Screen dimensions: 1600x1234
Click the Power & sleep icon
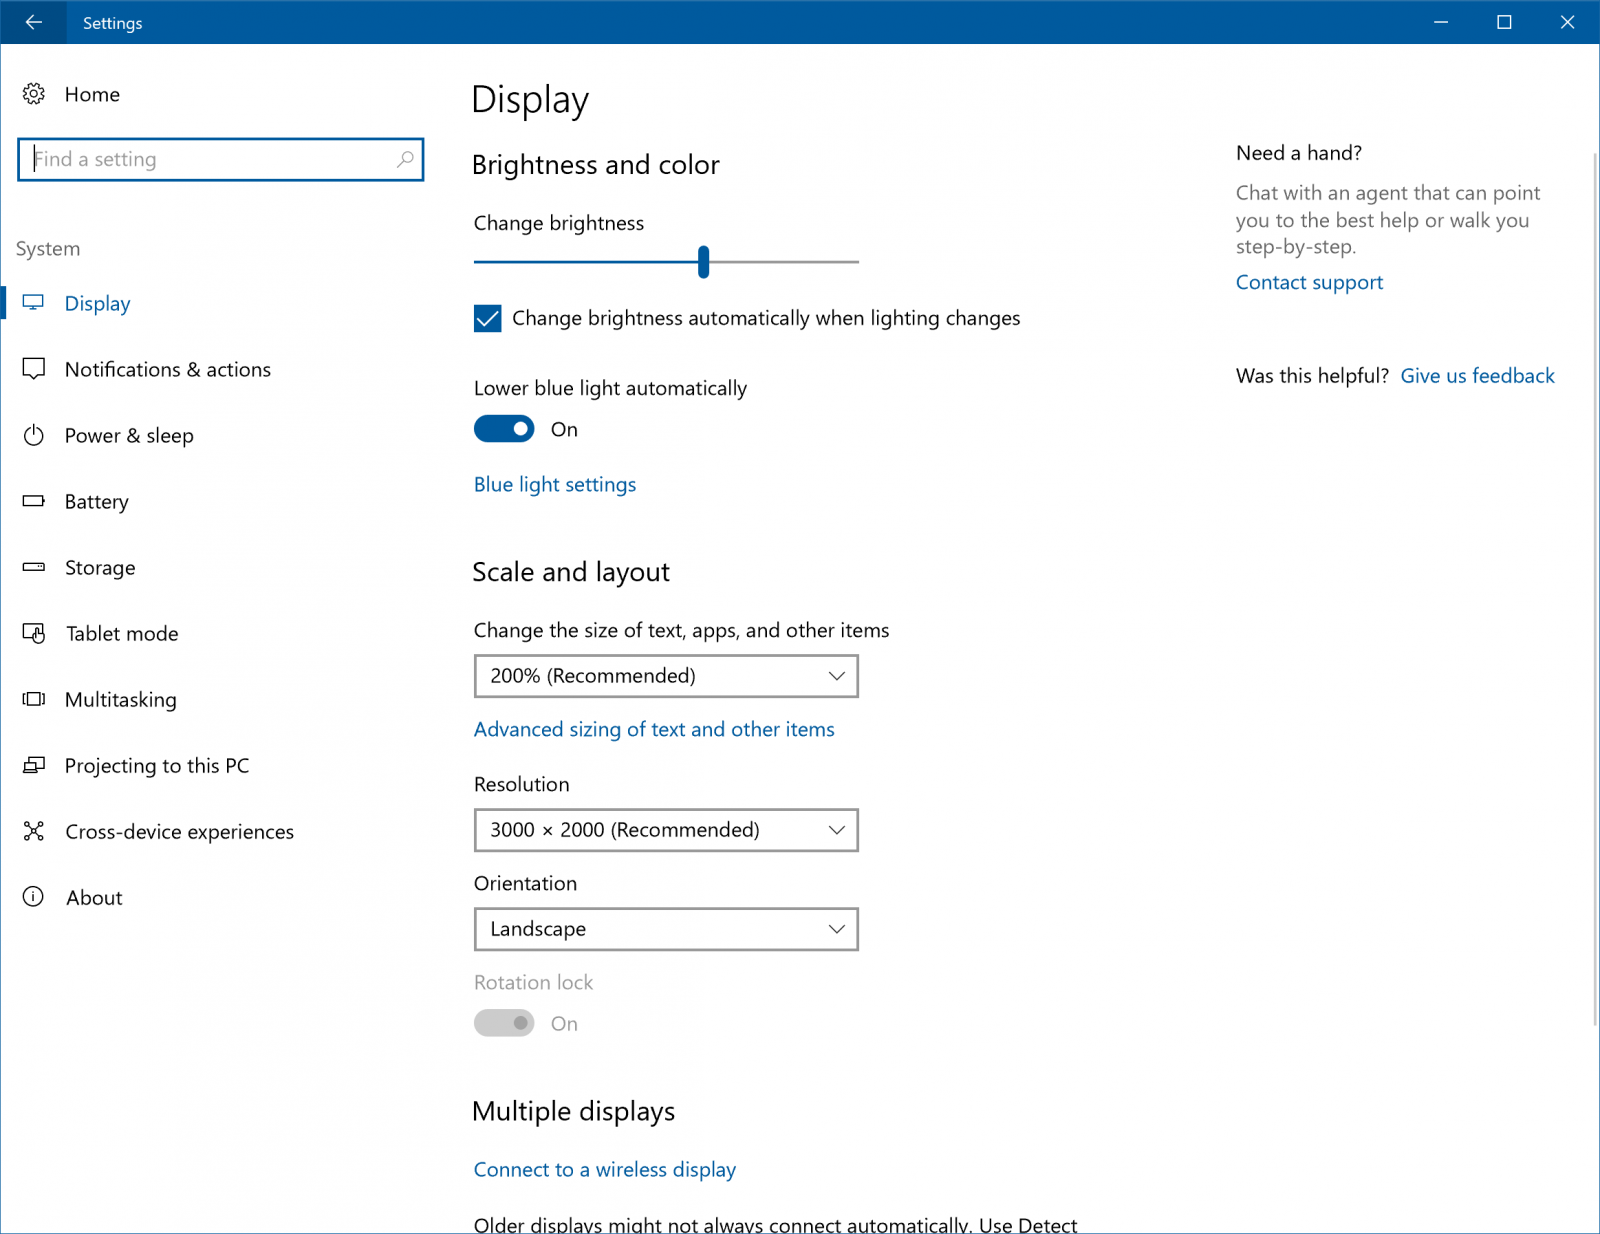(x=35, y=435)
